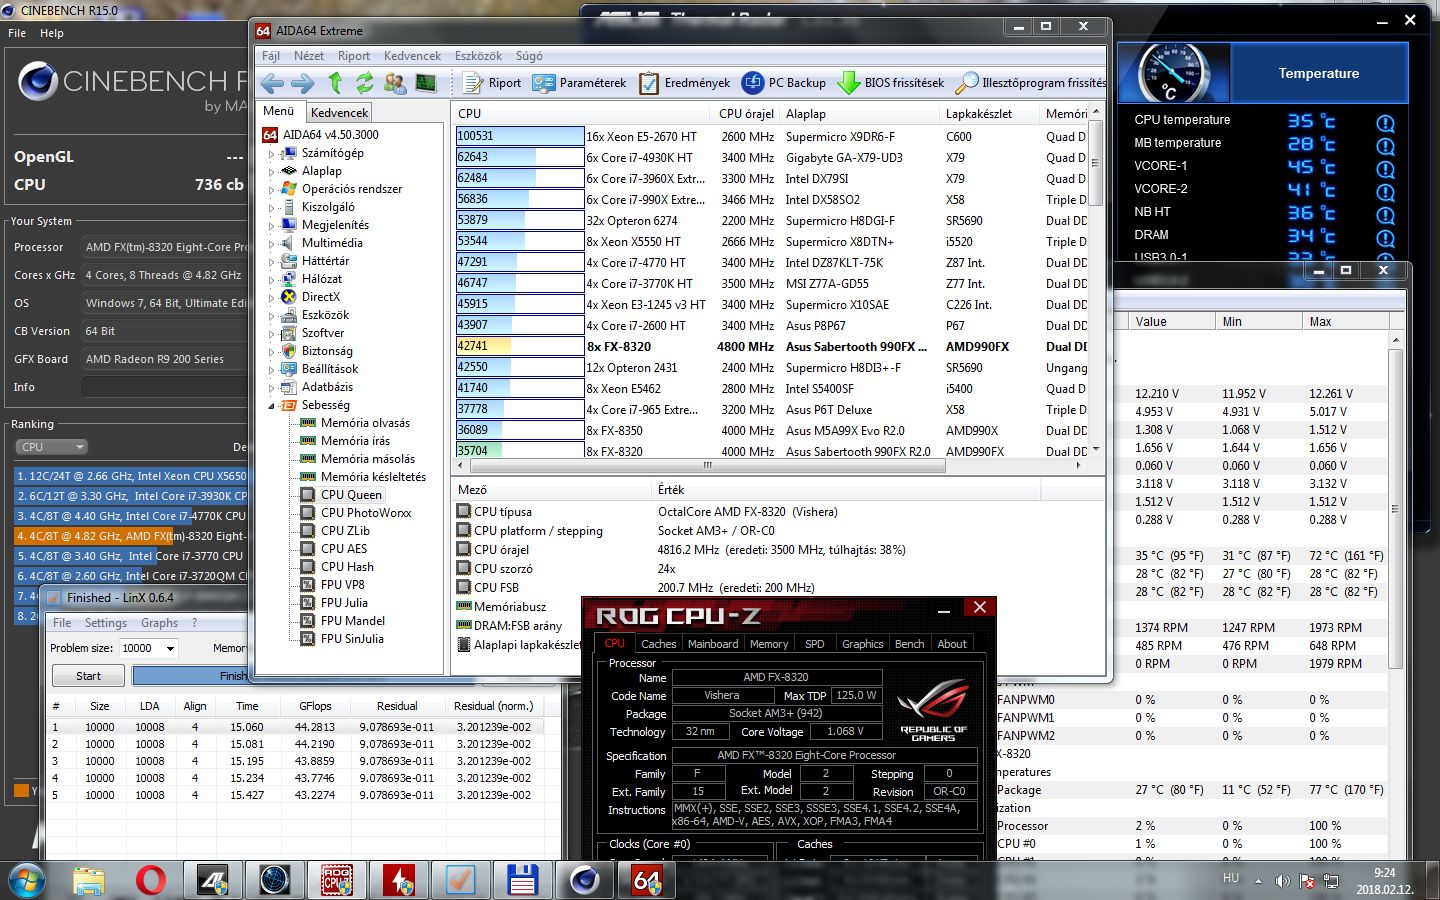Collapse the Sebesség tree node
The image size is (1440, 900).
coord(270,406)
